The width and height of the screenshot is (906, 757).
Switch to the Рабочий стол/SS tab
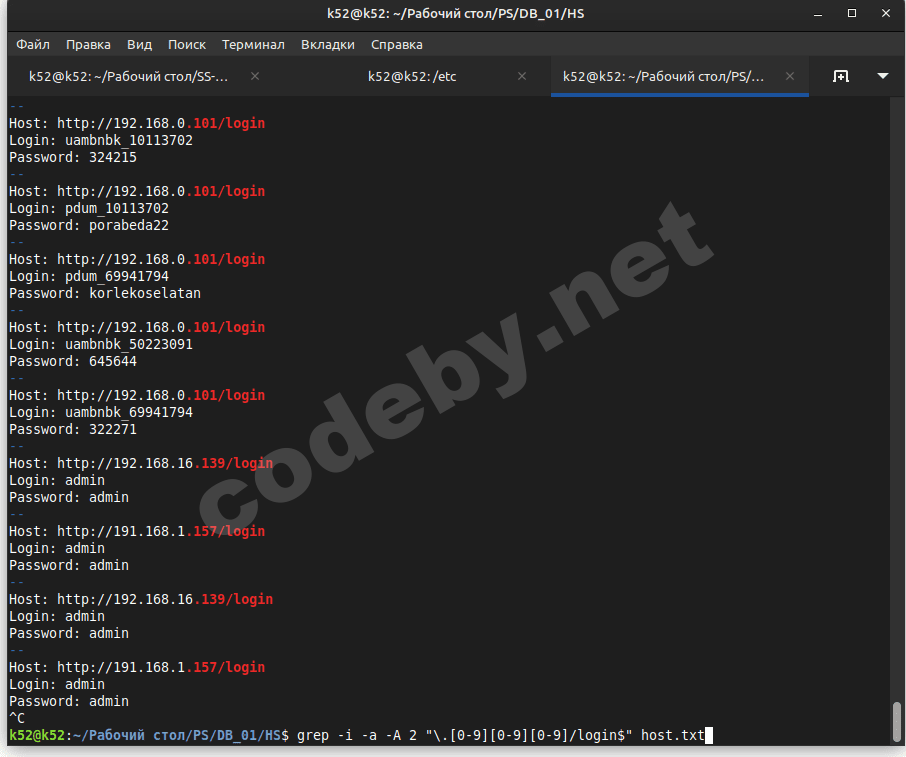[128, 76]
